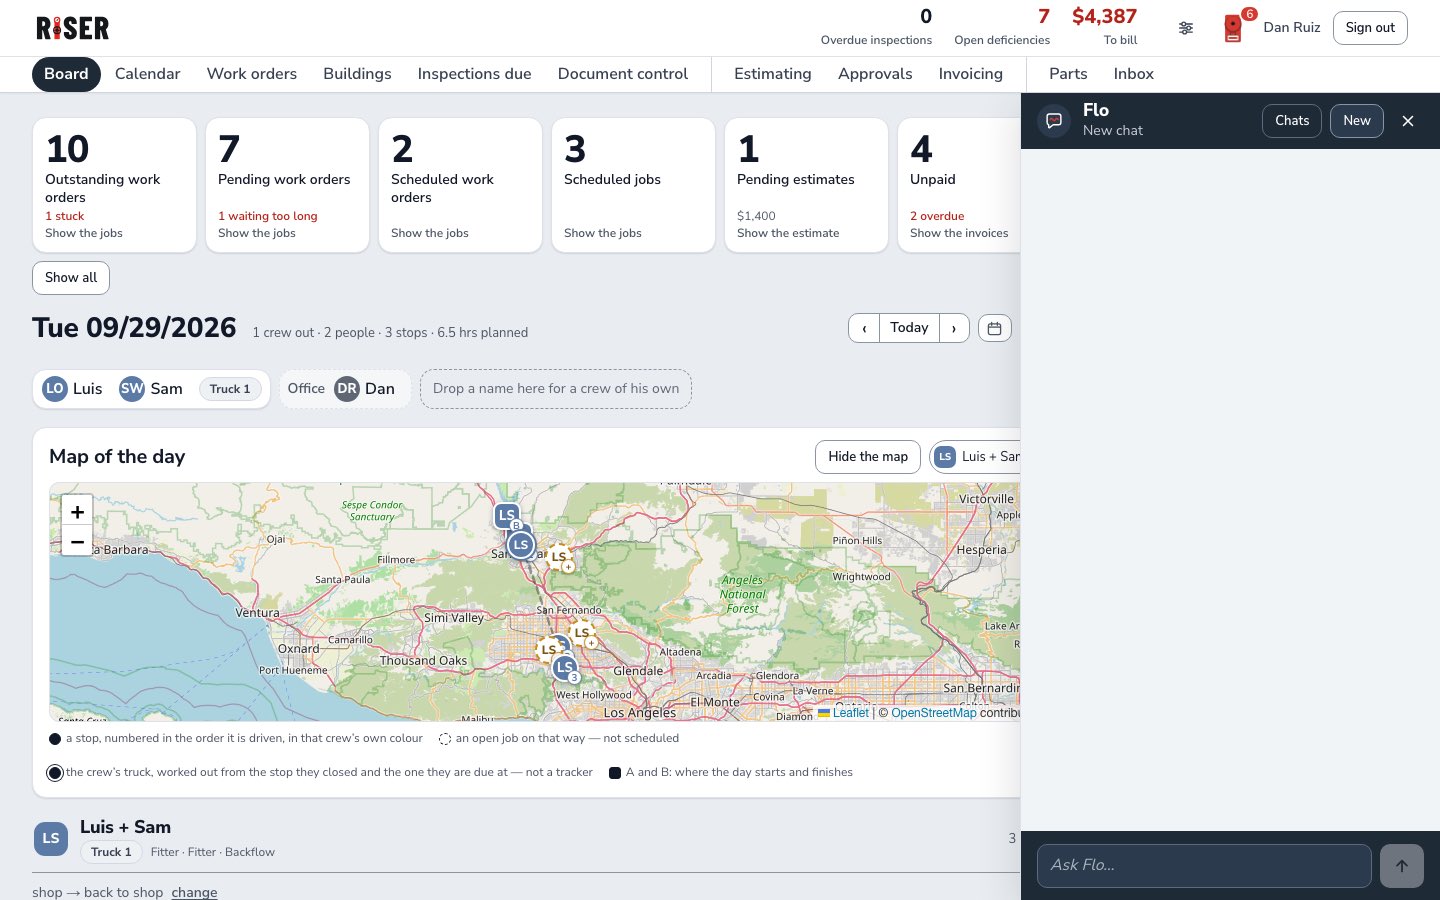Open Document control

623,74
